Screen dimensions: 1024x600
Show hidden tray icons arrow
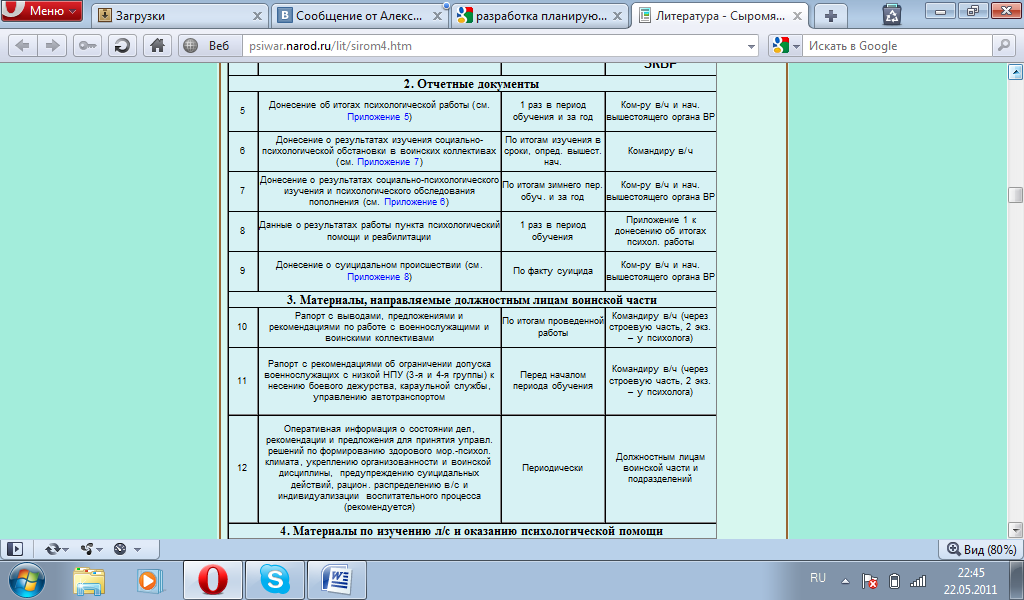845,580
